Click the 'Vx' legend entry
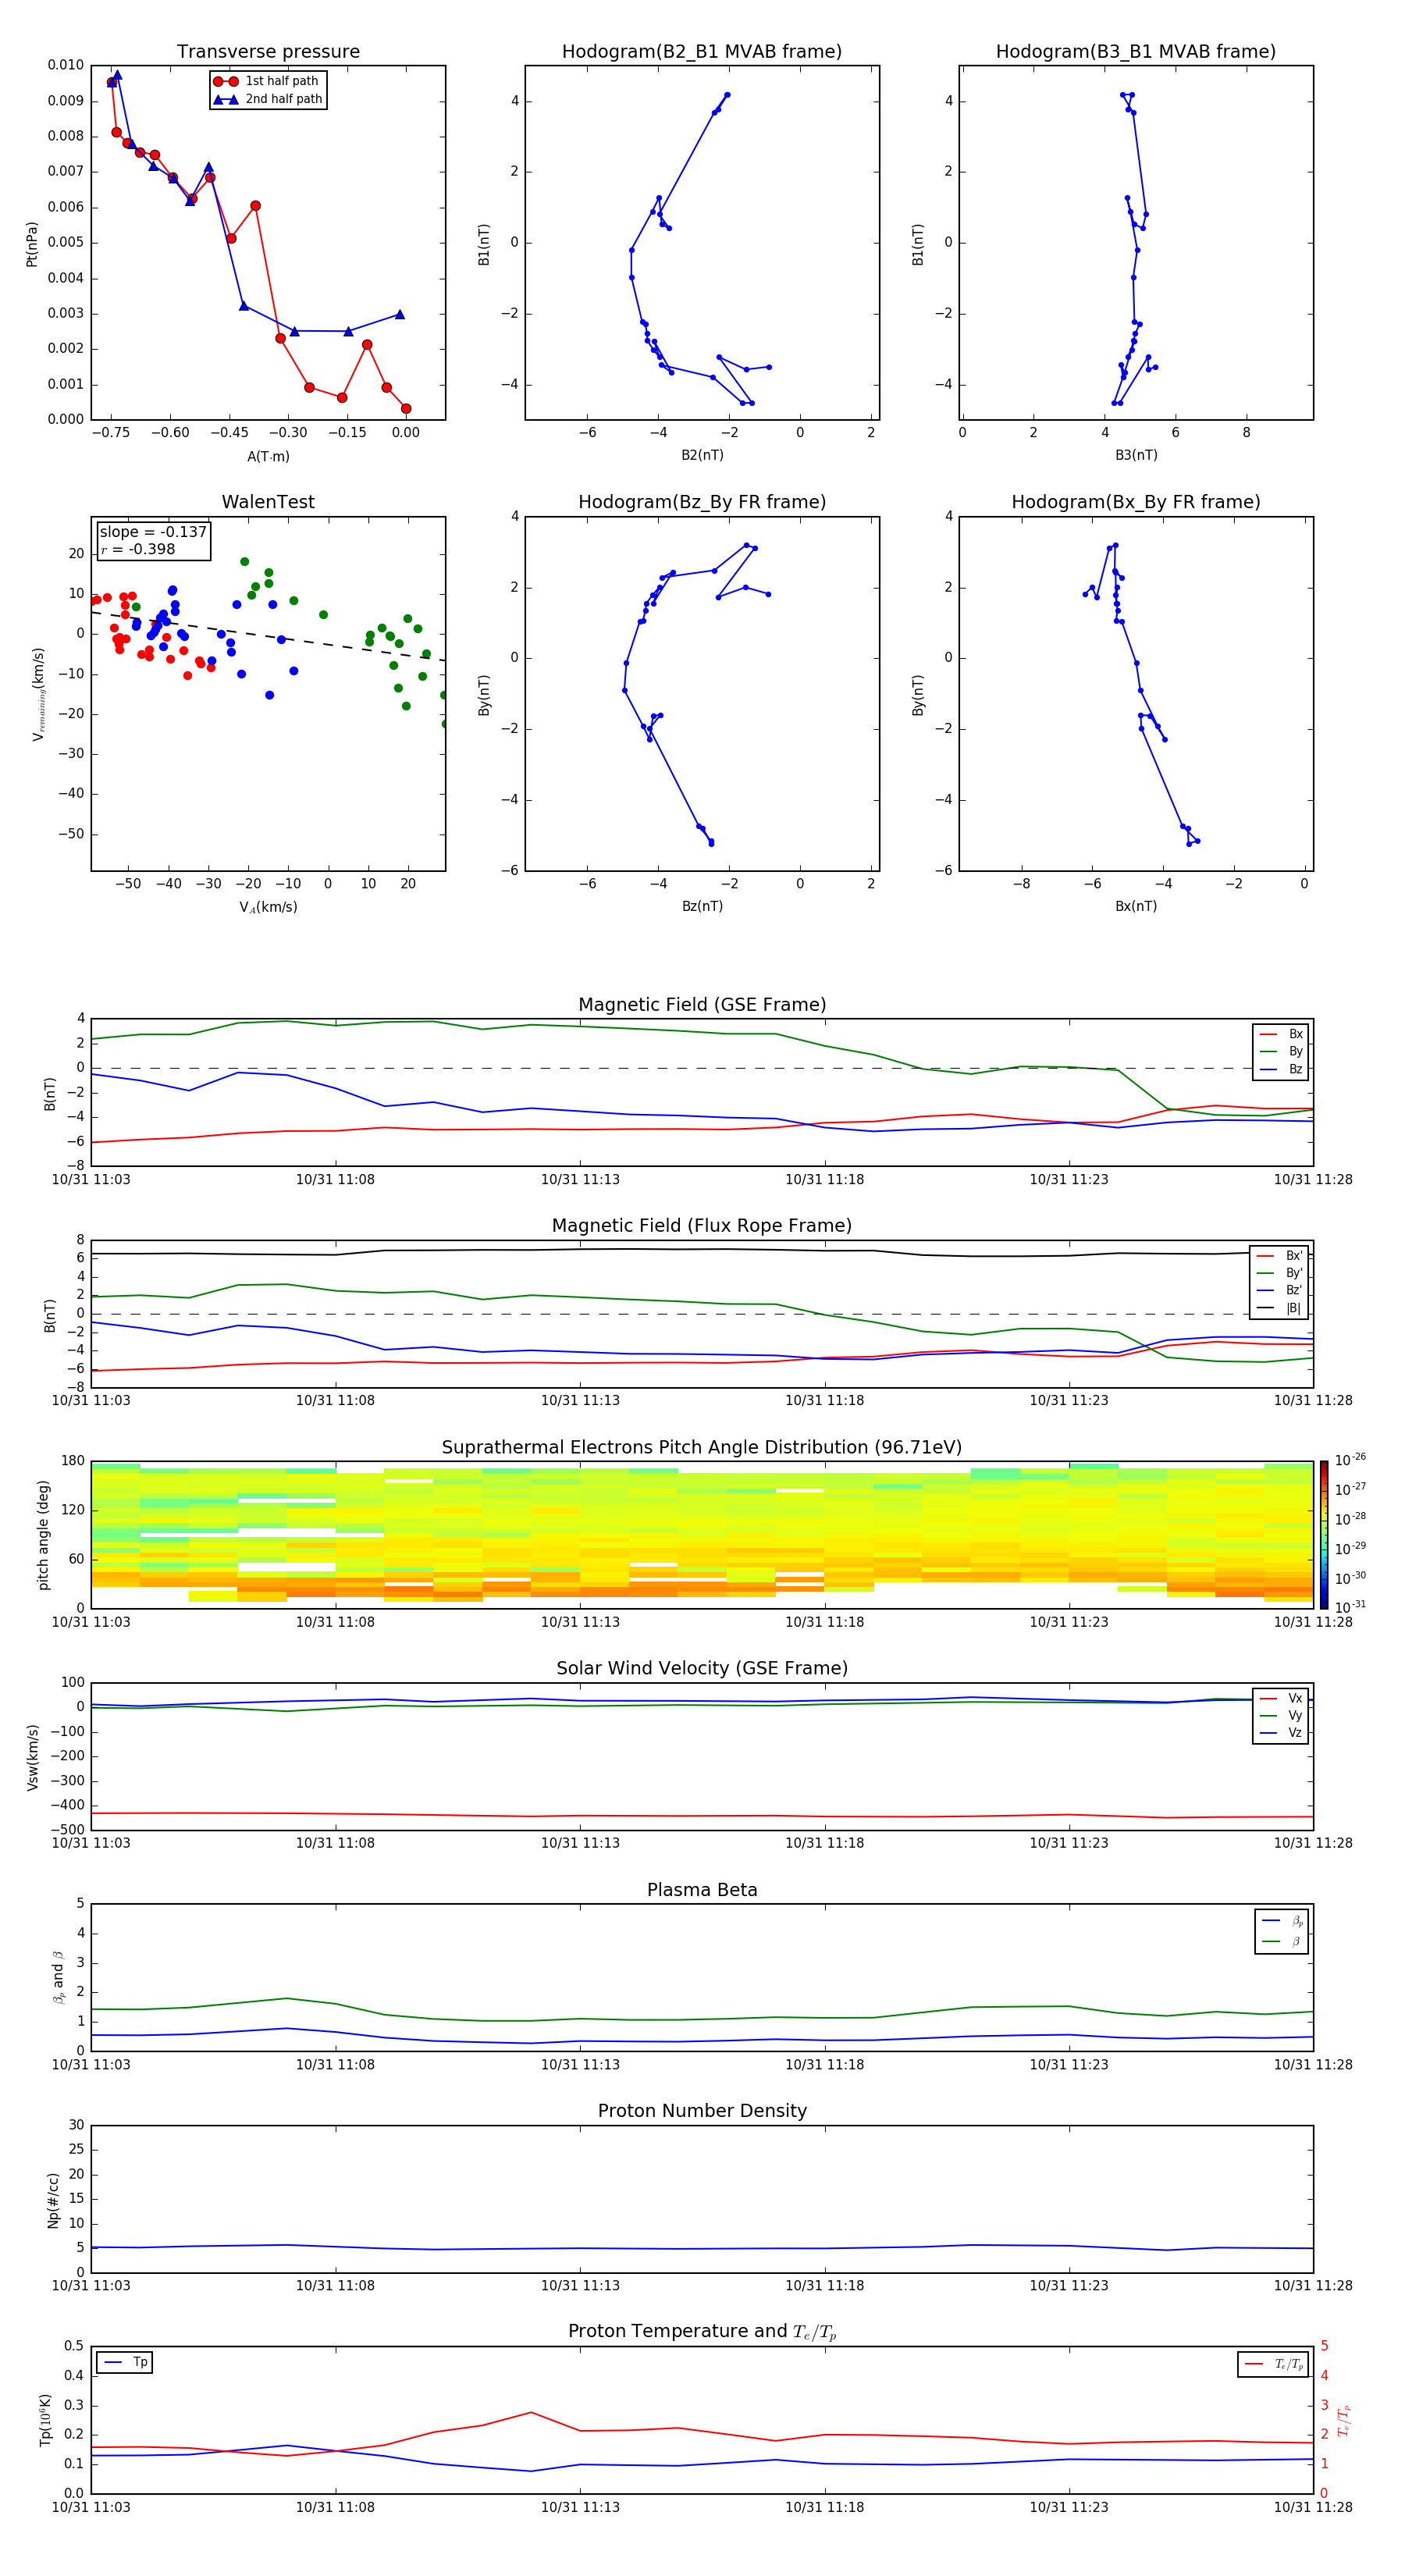Image resolution: width=1405 pixels, height=2576 pixels. click(x=1281, y=1698)
